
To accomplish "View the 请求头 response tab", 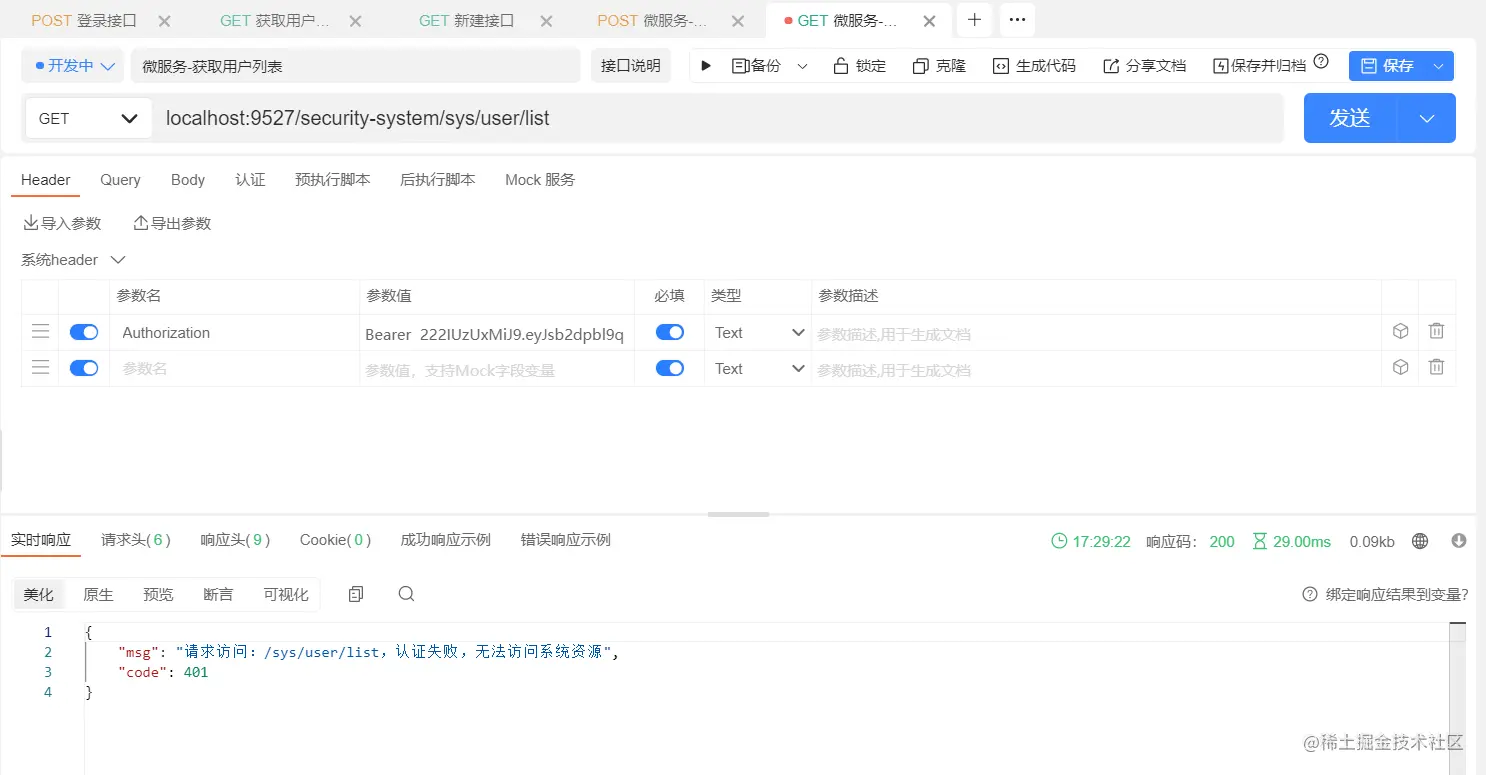I will 136,540.
